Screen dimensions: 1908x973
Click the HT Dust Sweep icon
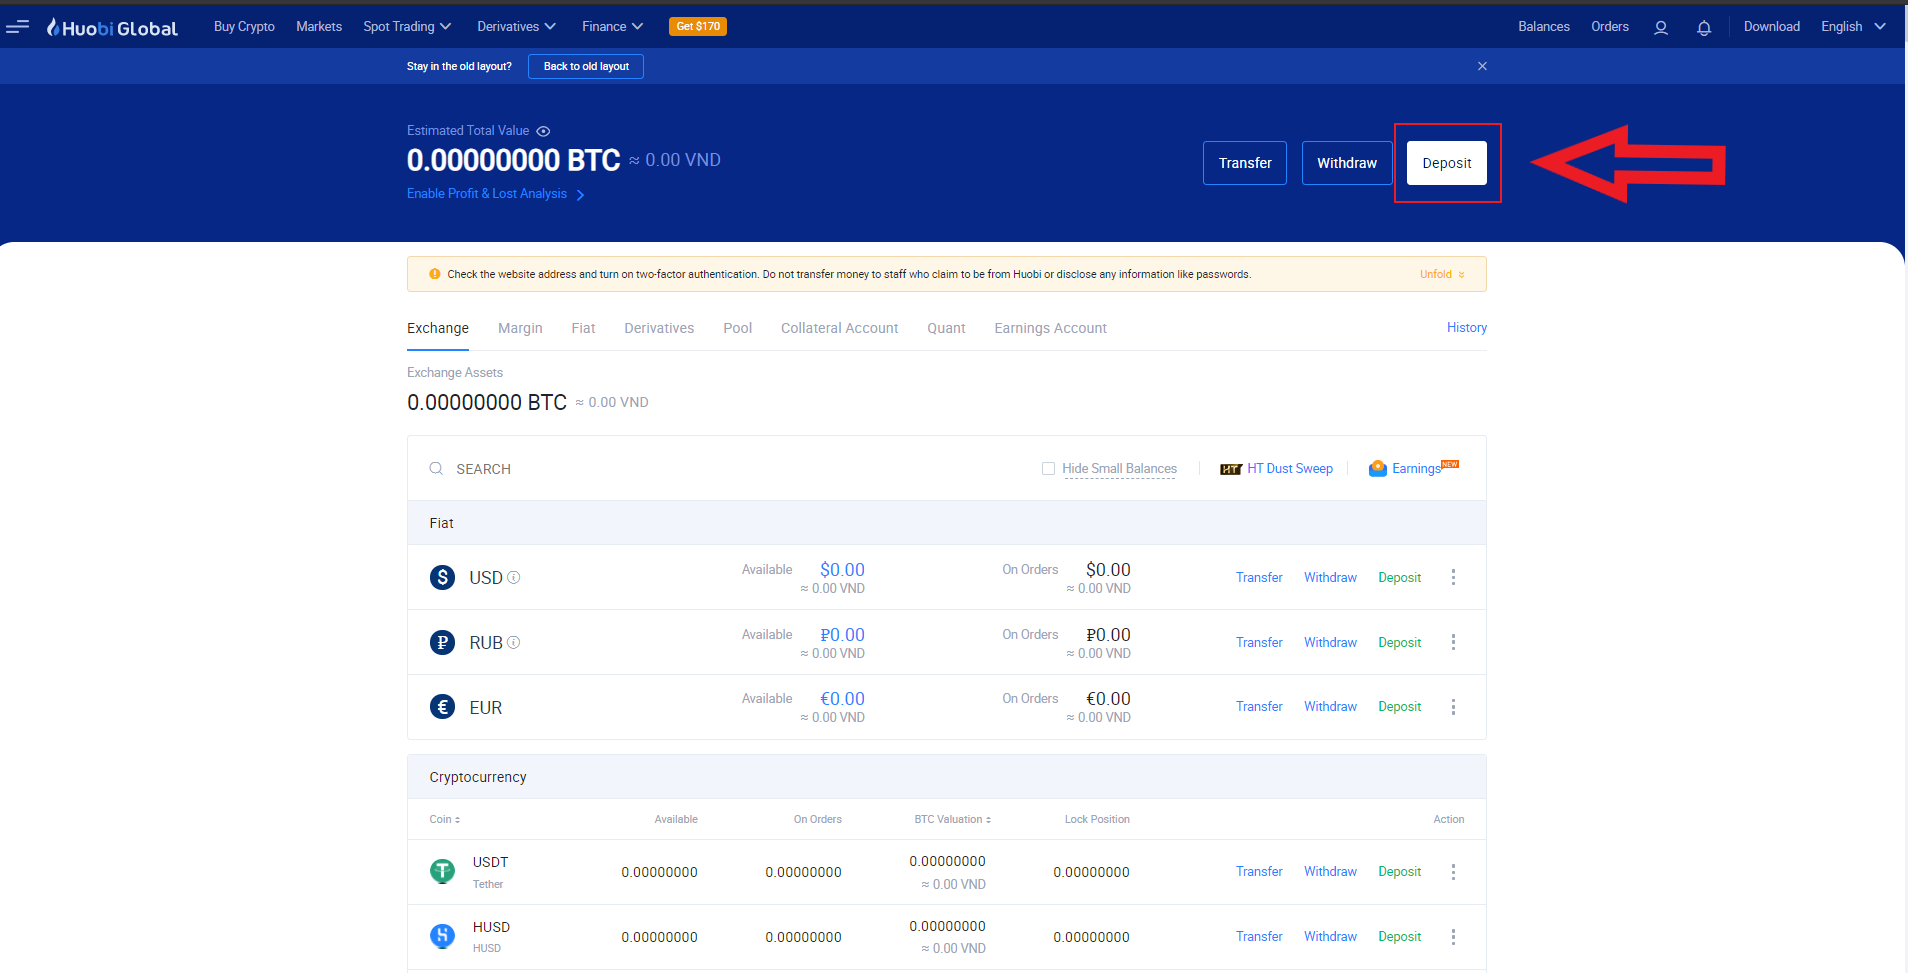pos(1231,469)
